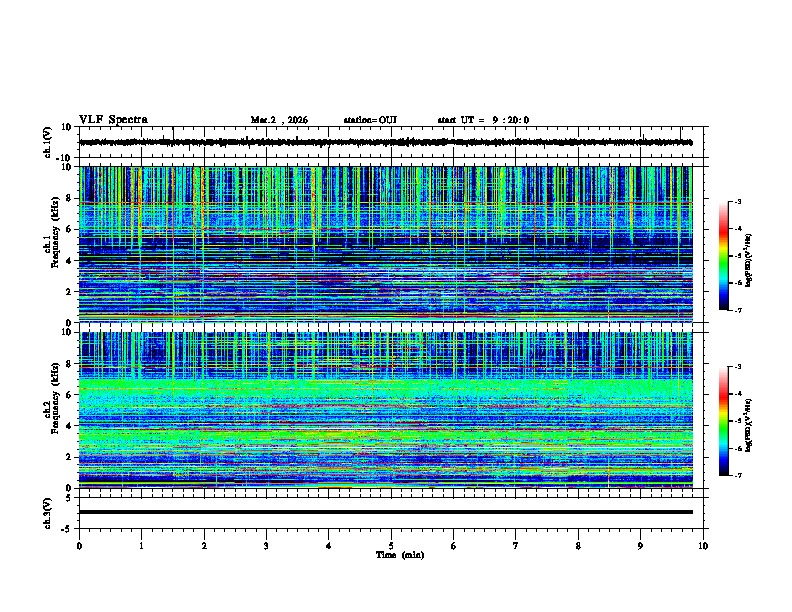Click the ch.2 spectrogram "4" kHz tick label
The width and height of the screenshot is (792, 612).
70,426
